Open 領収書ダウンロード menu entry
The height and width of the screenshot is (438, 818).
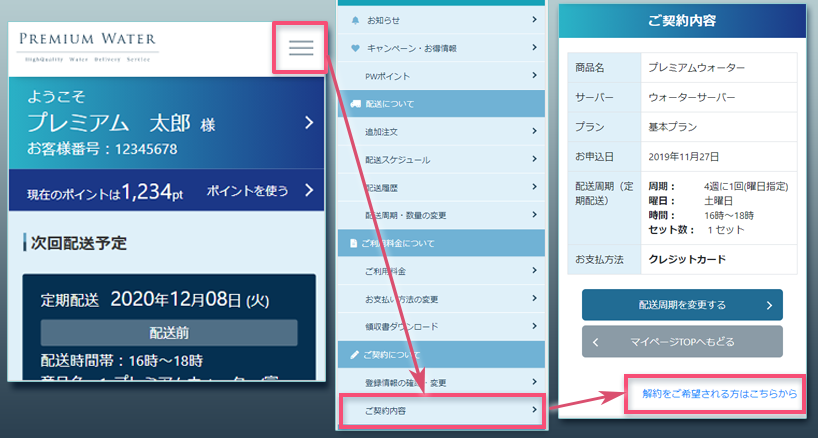pyautogui.click(x=441, y=327)
